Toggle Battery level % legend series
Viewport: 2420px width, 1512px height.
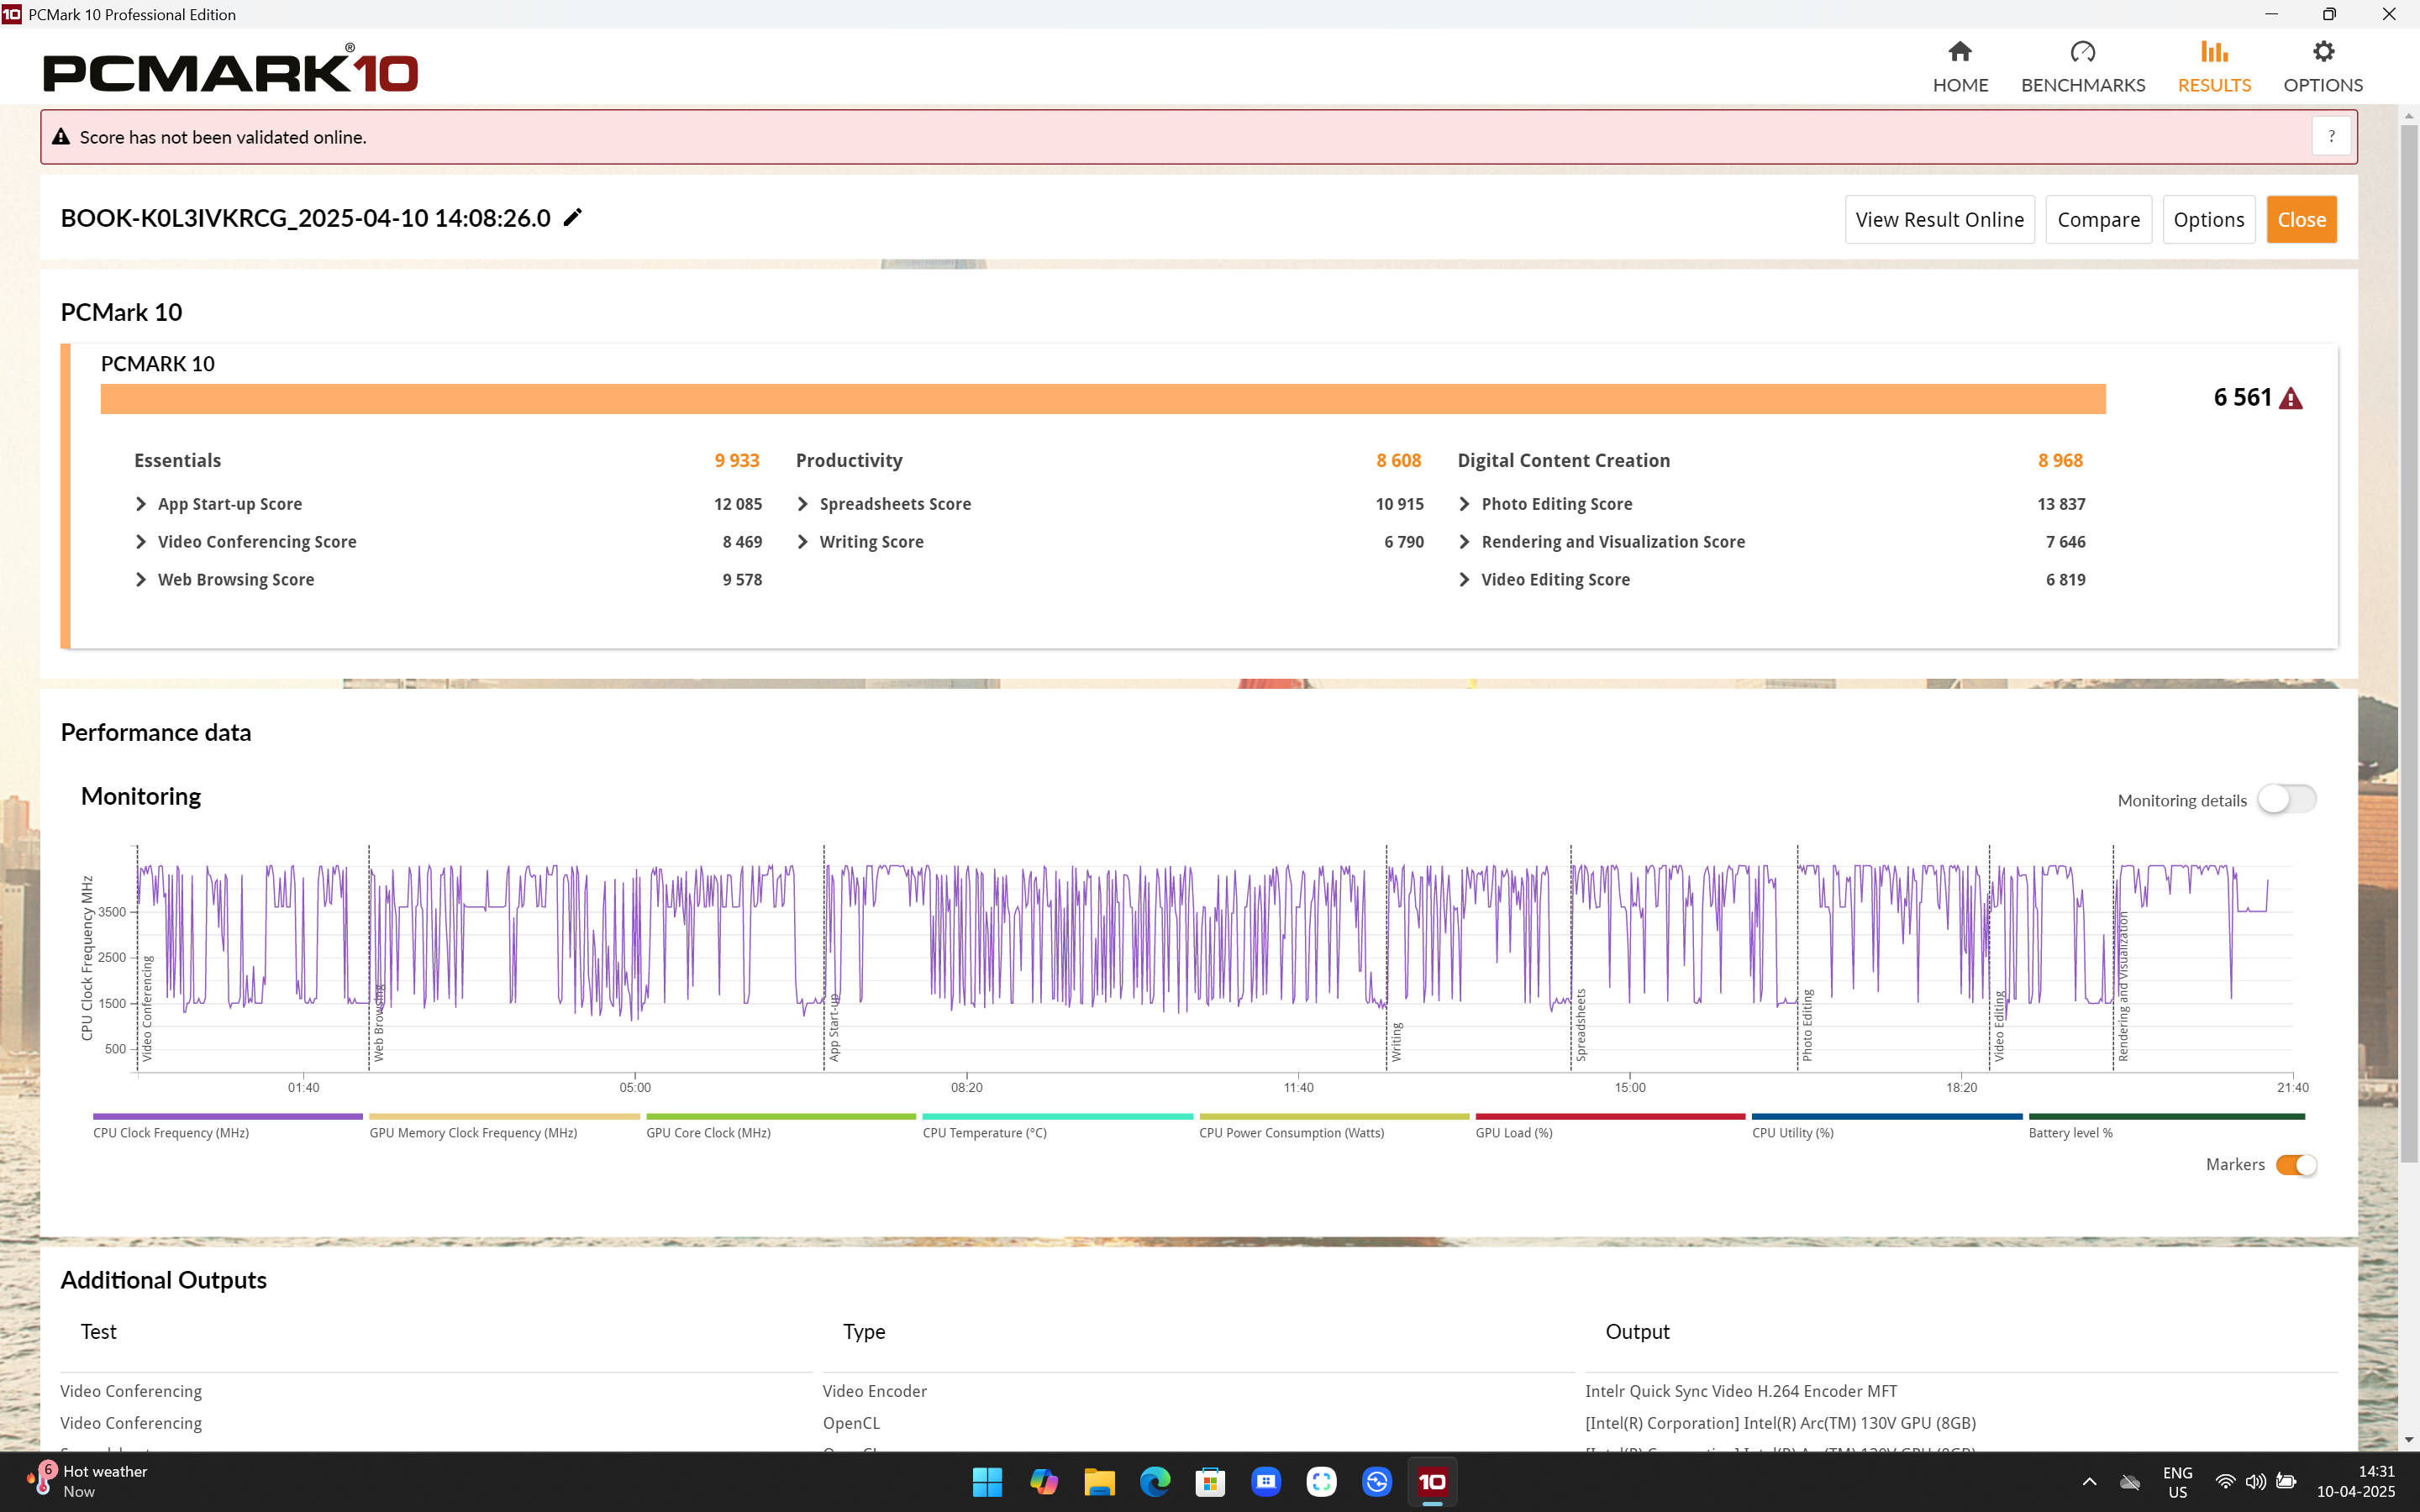pyautogui.click(x=2166, y=1126)
